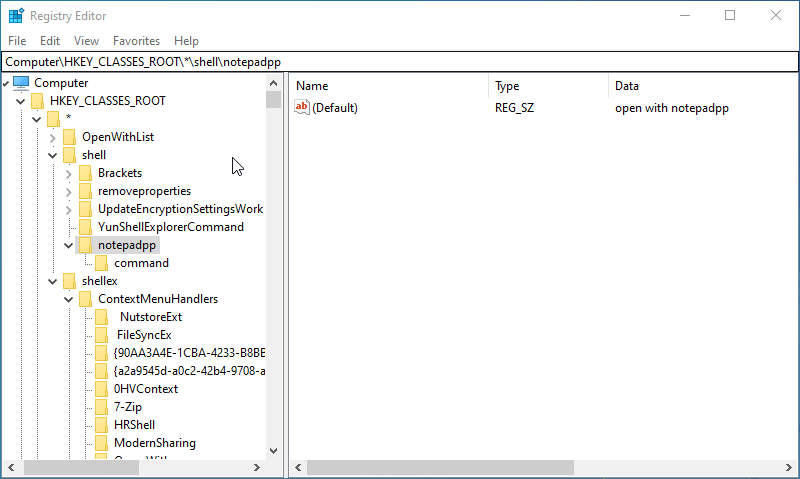Select the YunShellExplorerCommand key label

tap(171, 227)
